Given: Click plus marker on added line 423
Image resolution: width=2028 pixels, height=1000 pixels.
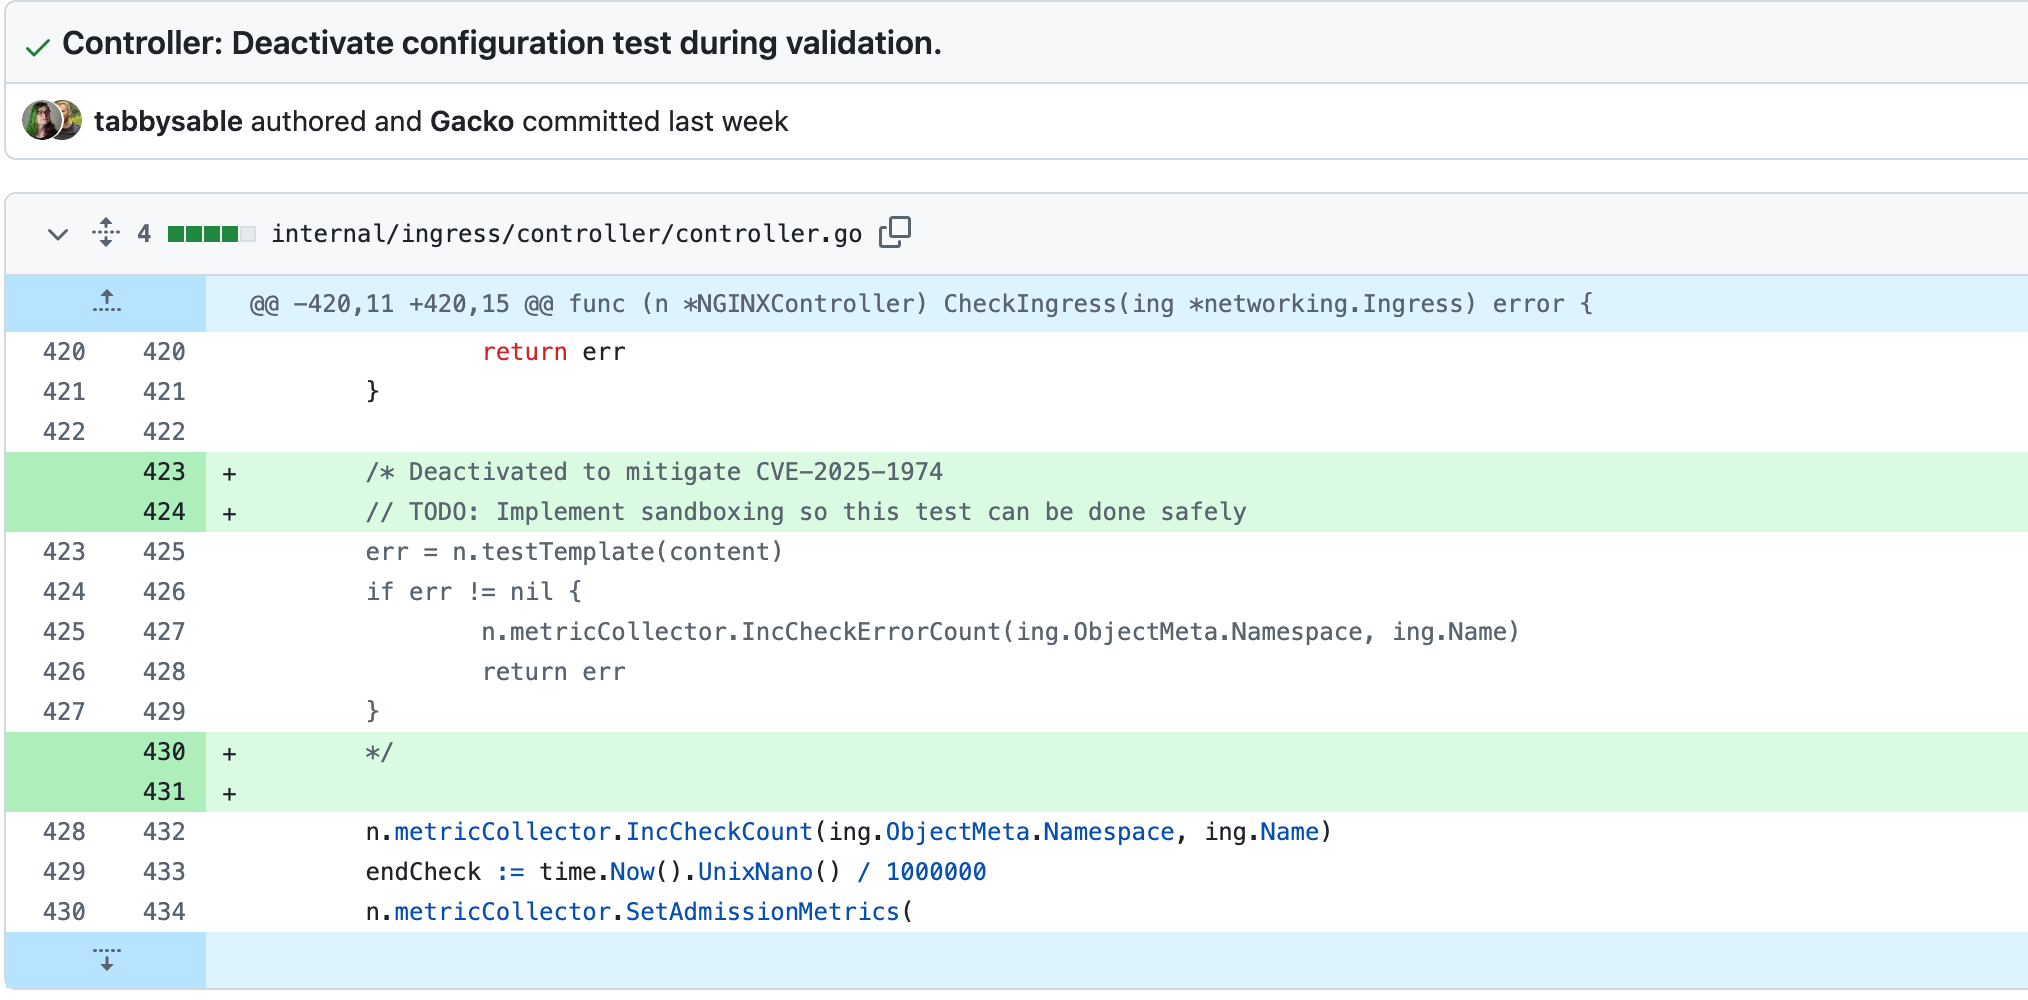Looking at the screenshot, I should [x=230, y=473].
